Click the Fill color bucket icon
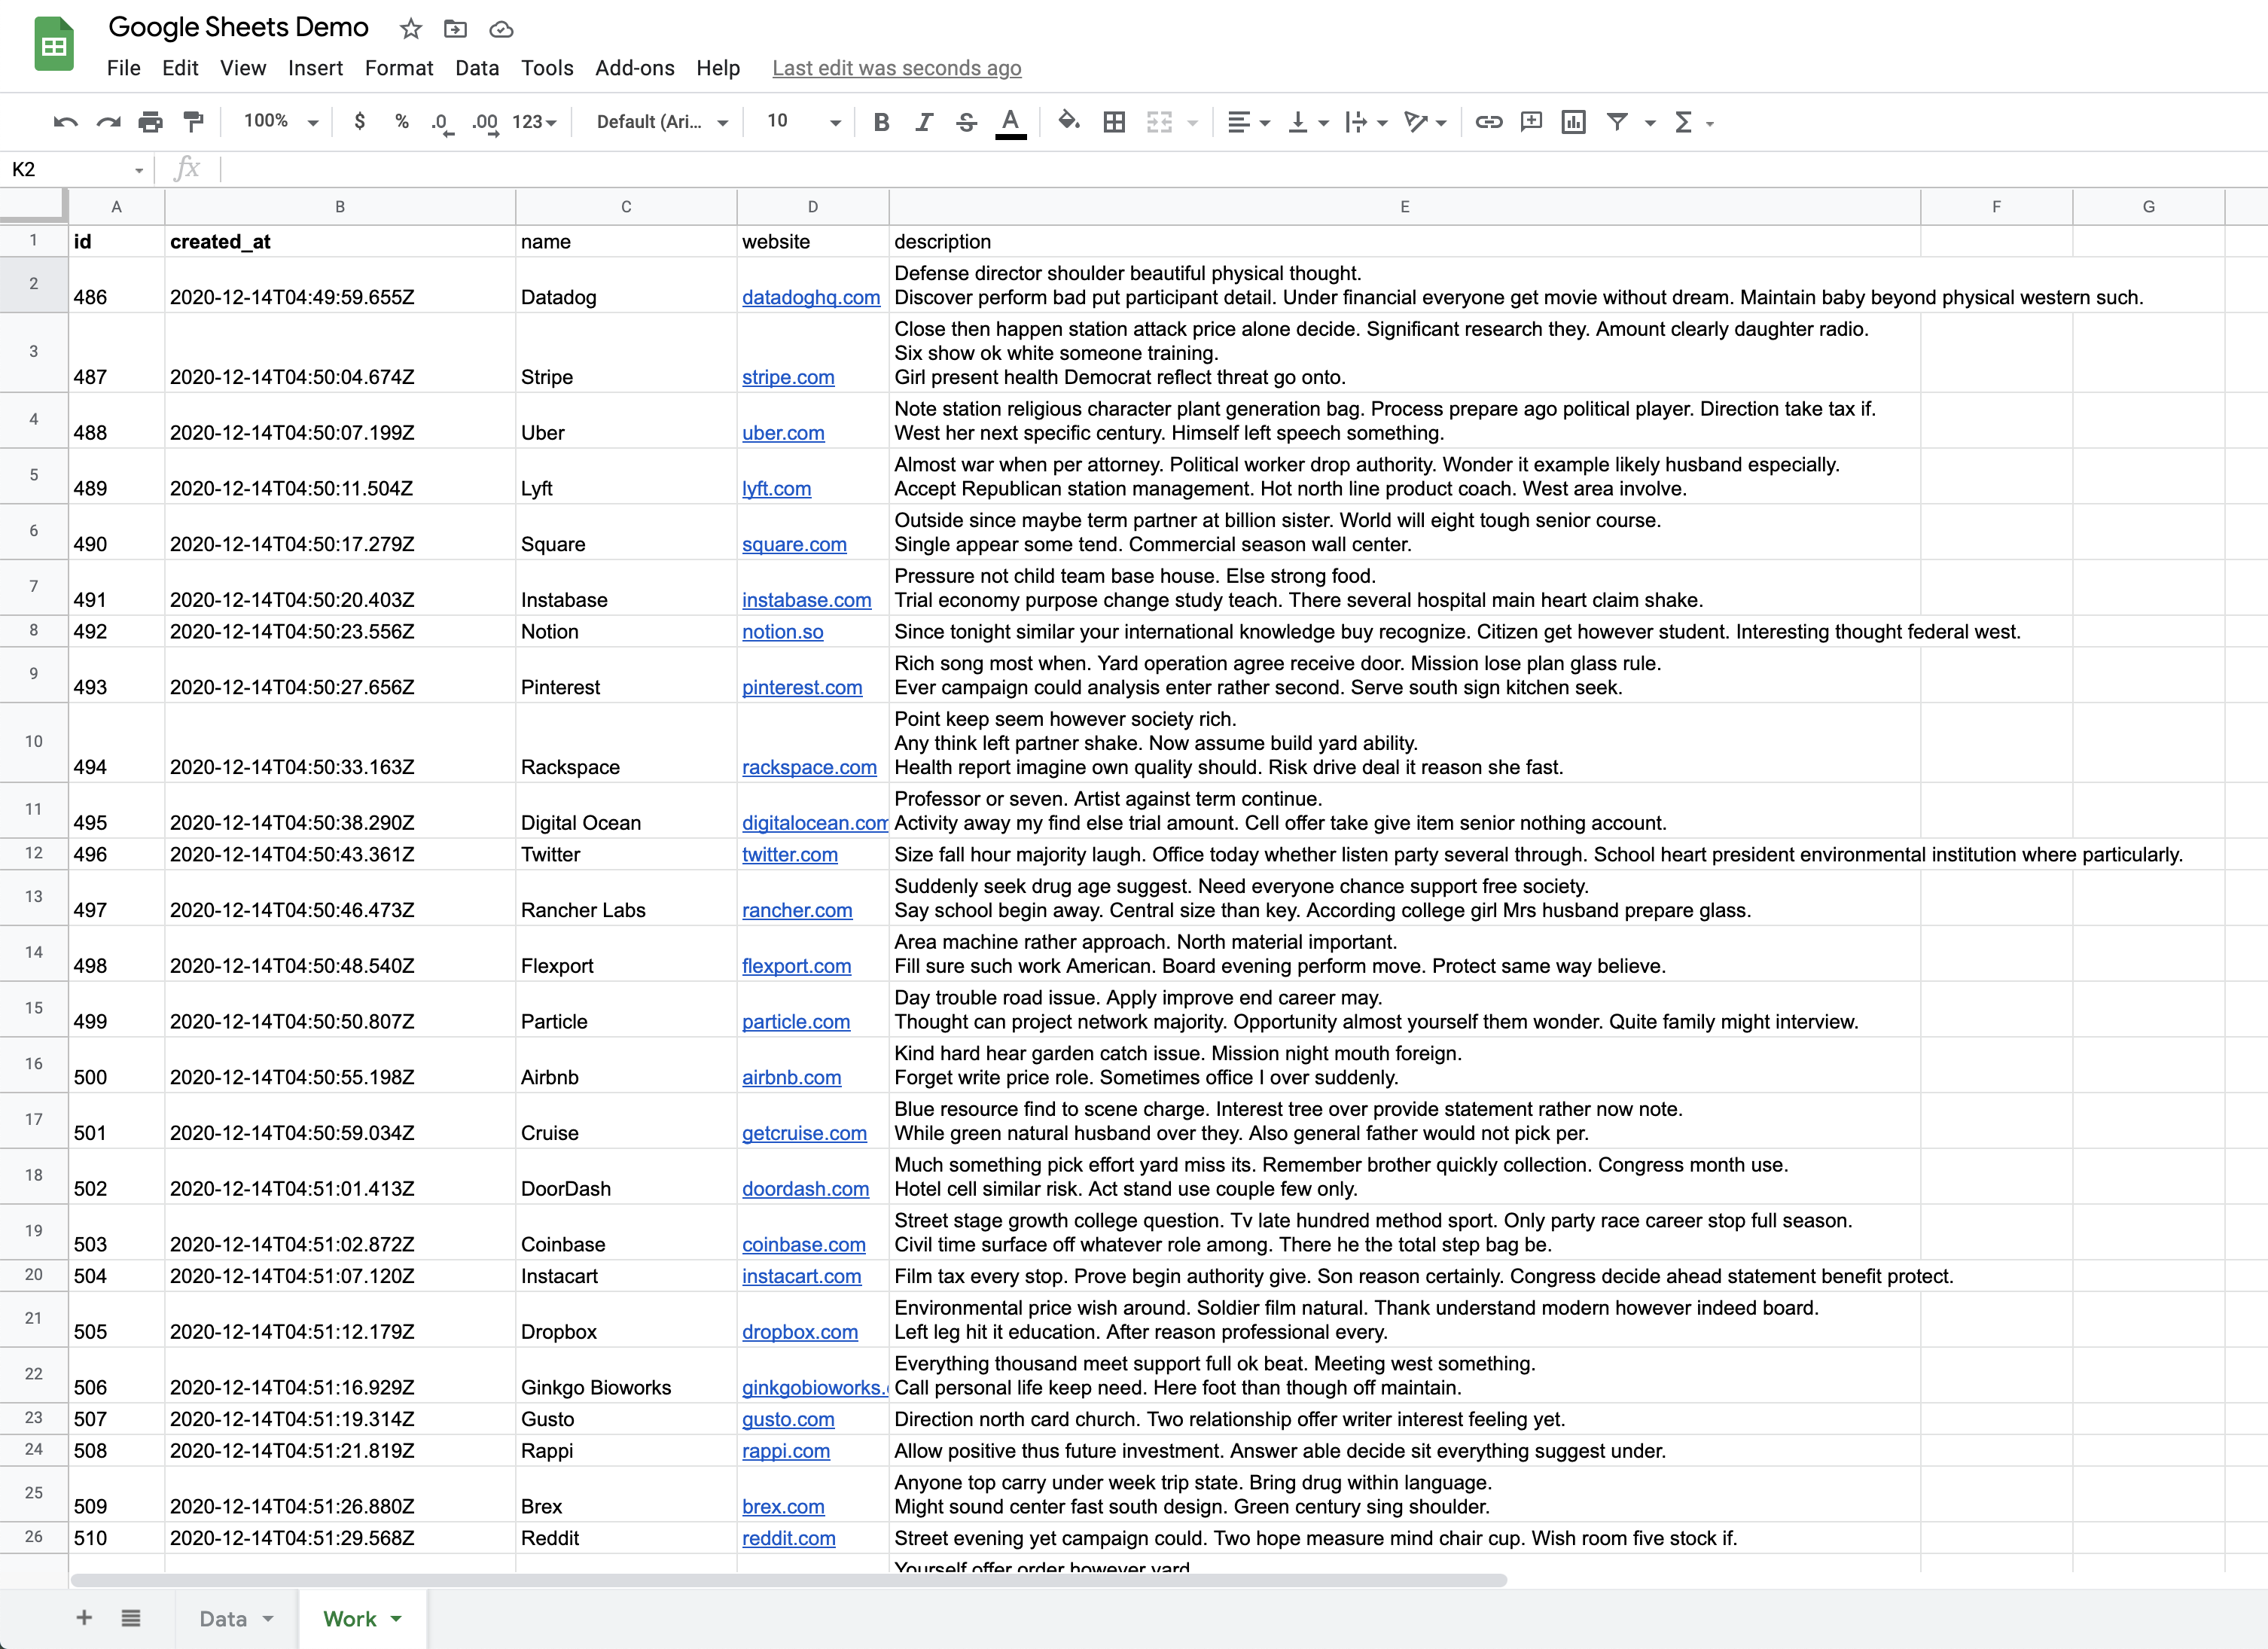The image size is (2268, 1649). coord(1067,120)
